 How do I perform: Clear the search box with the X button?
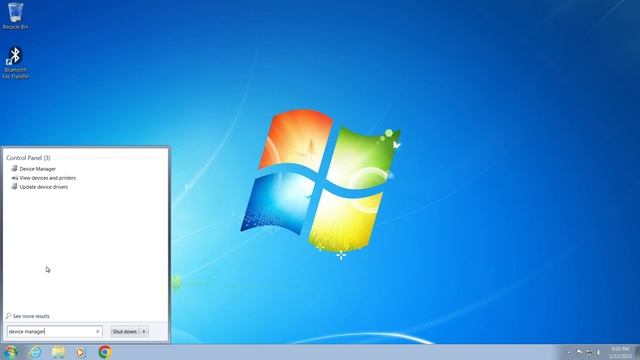point(98,331)
